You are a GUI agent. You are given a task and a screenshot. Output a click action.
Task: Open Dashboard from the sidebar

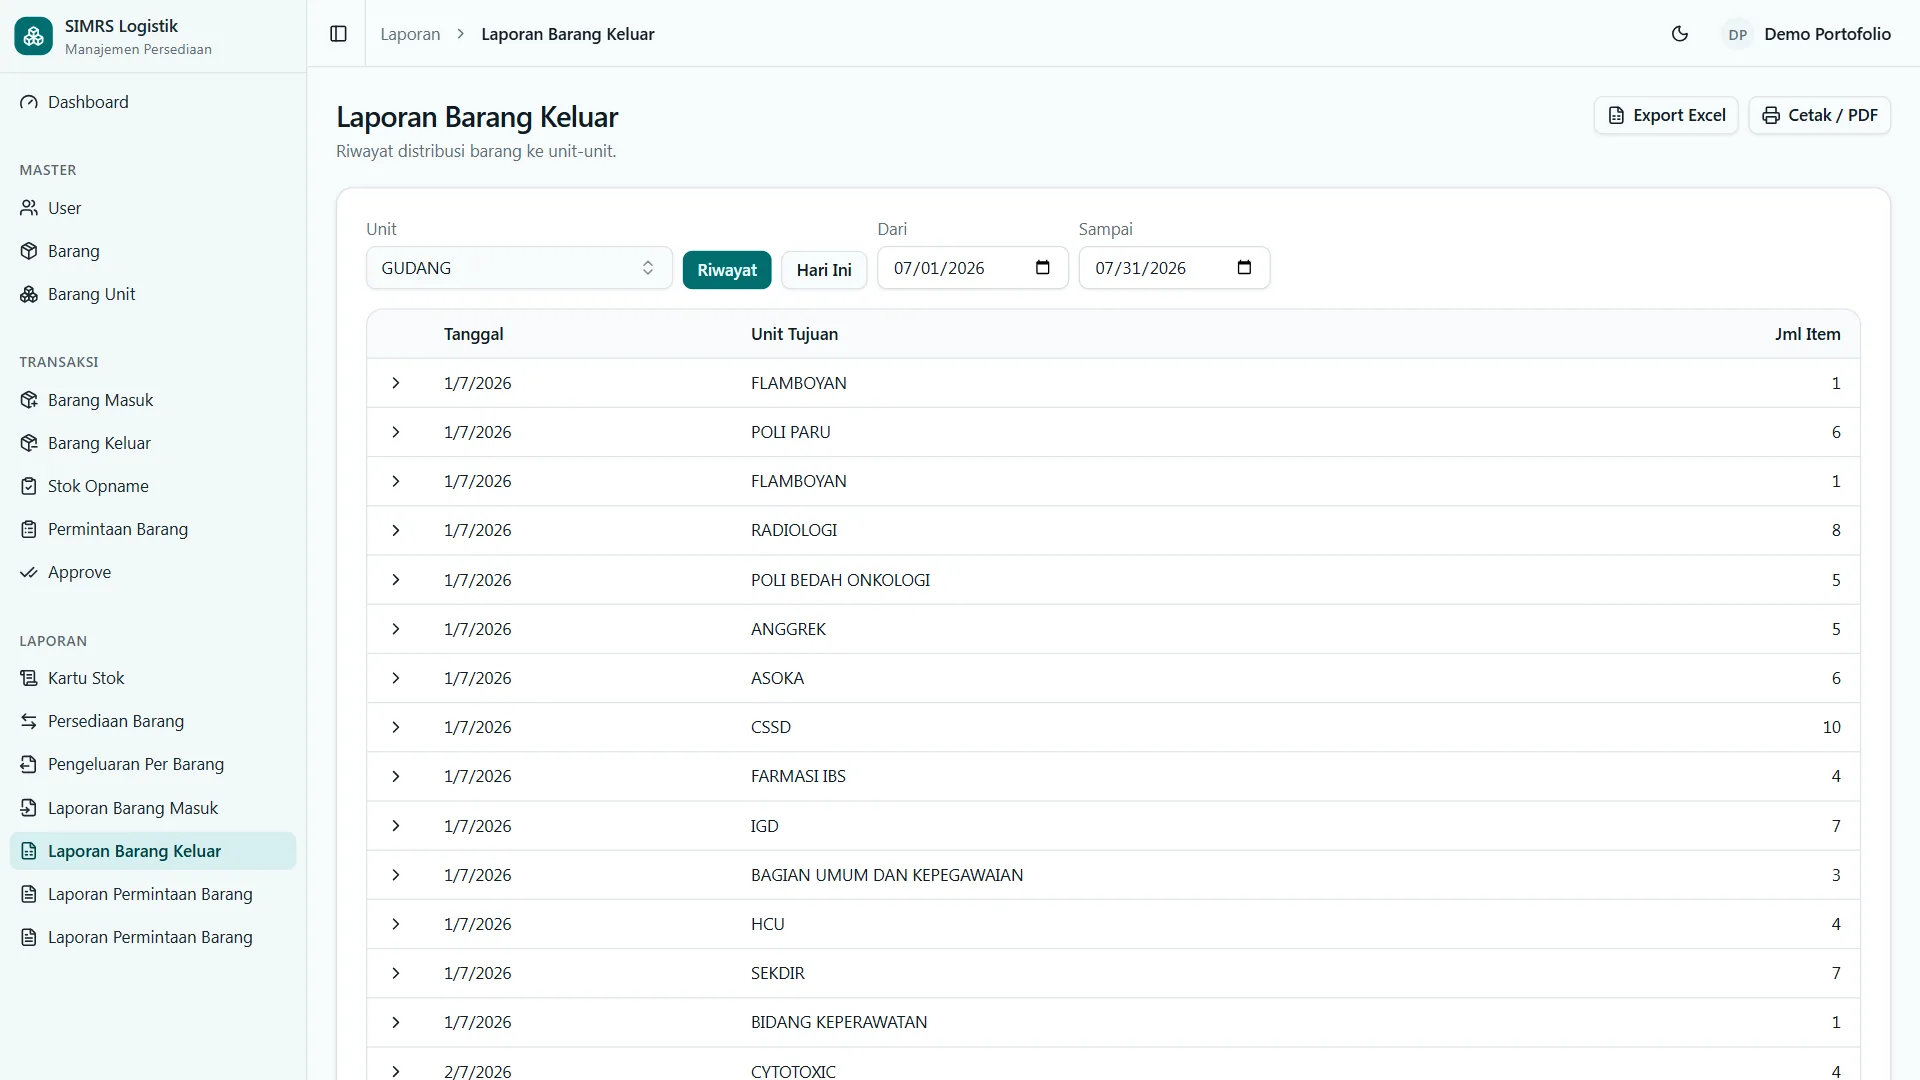153,102
